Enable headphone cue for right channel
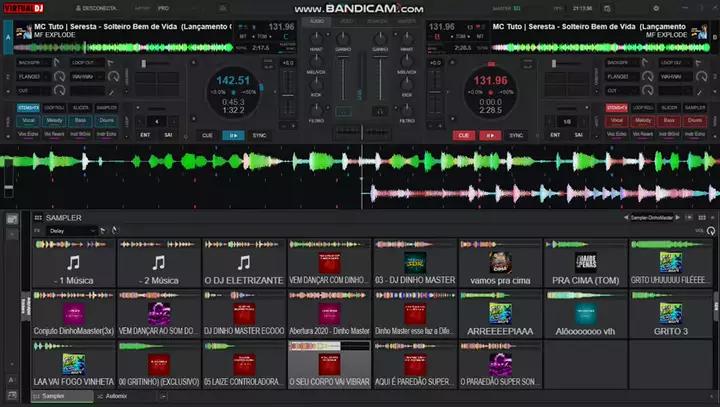This screenshot has width=720, height=407. click(x=380, y=112)
